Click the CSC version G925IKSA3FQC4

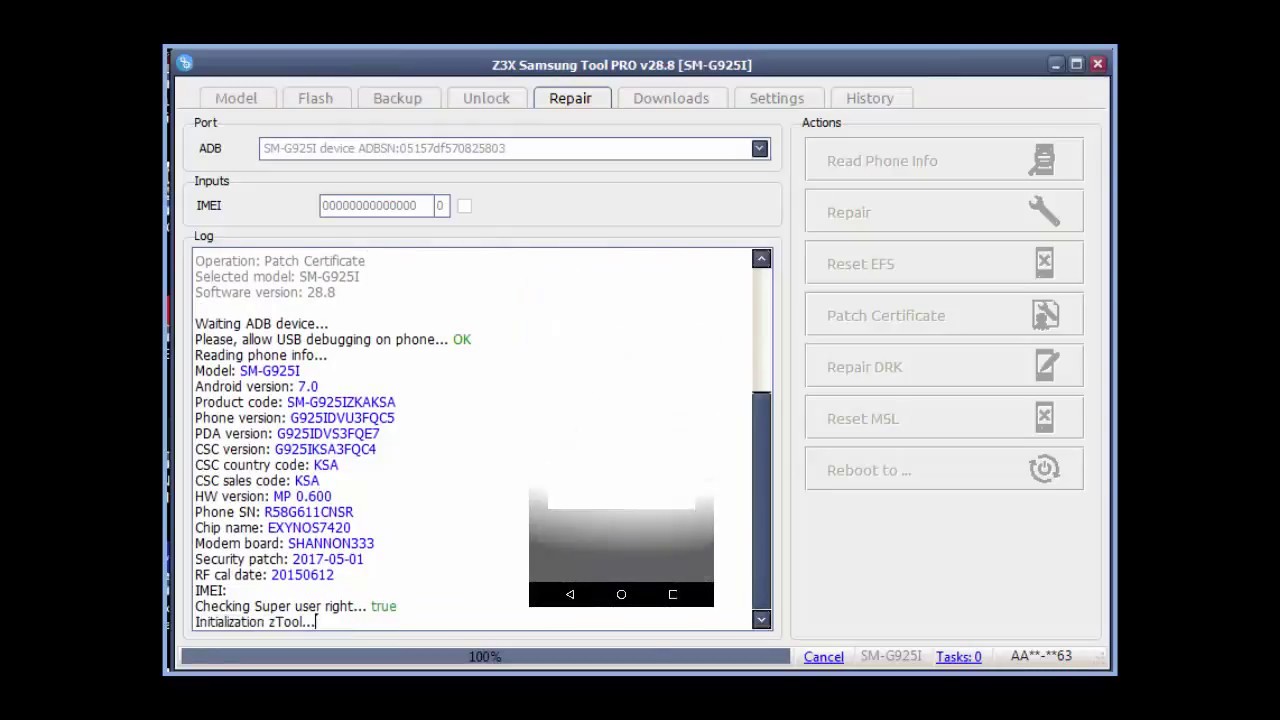pyautogui.click(x=325, y=449)
